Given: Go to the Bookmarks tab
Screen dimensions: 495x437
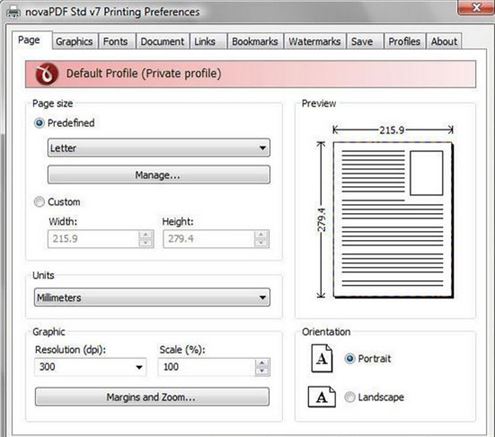Looking at the screenshot, I should [255, 42].
